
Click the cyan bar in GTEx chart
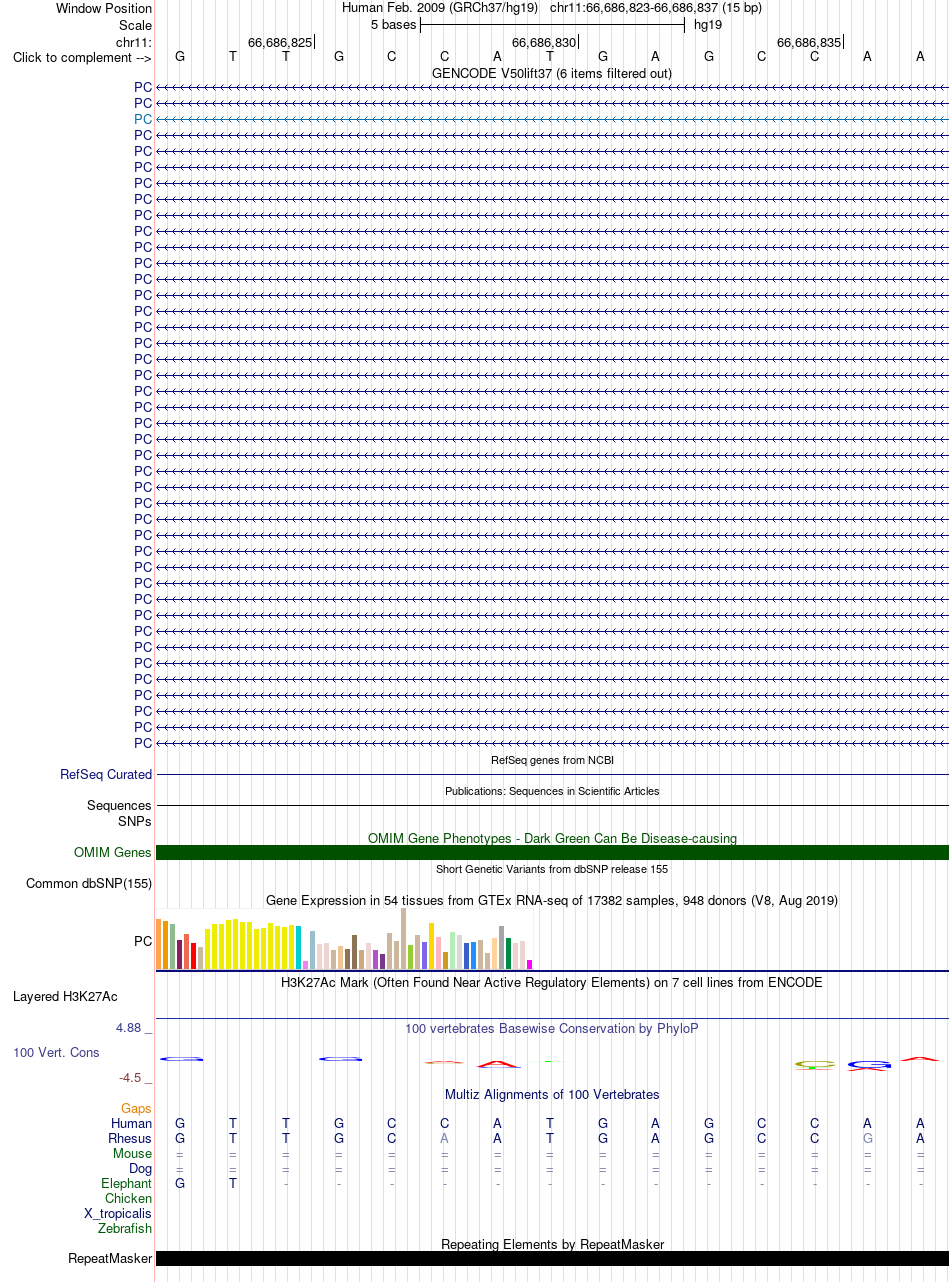tap(299, 948)
